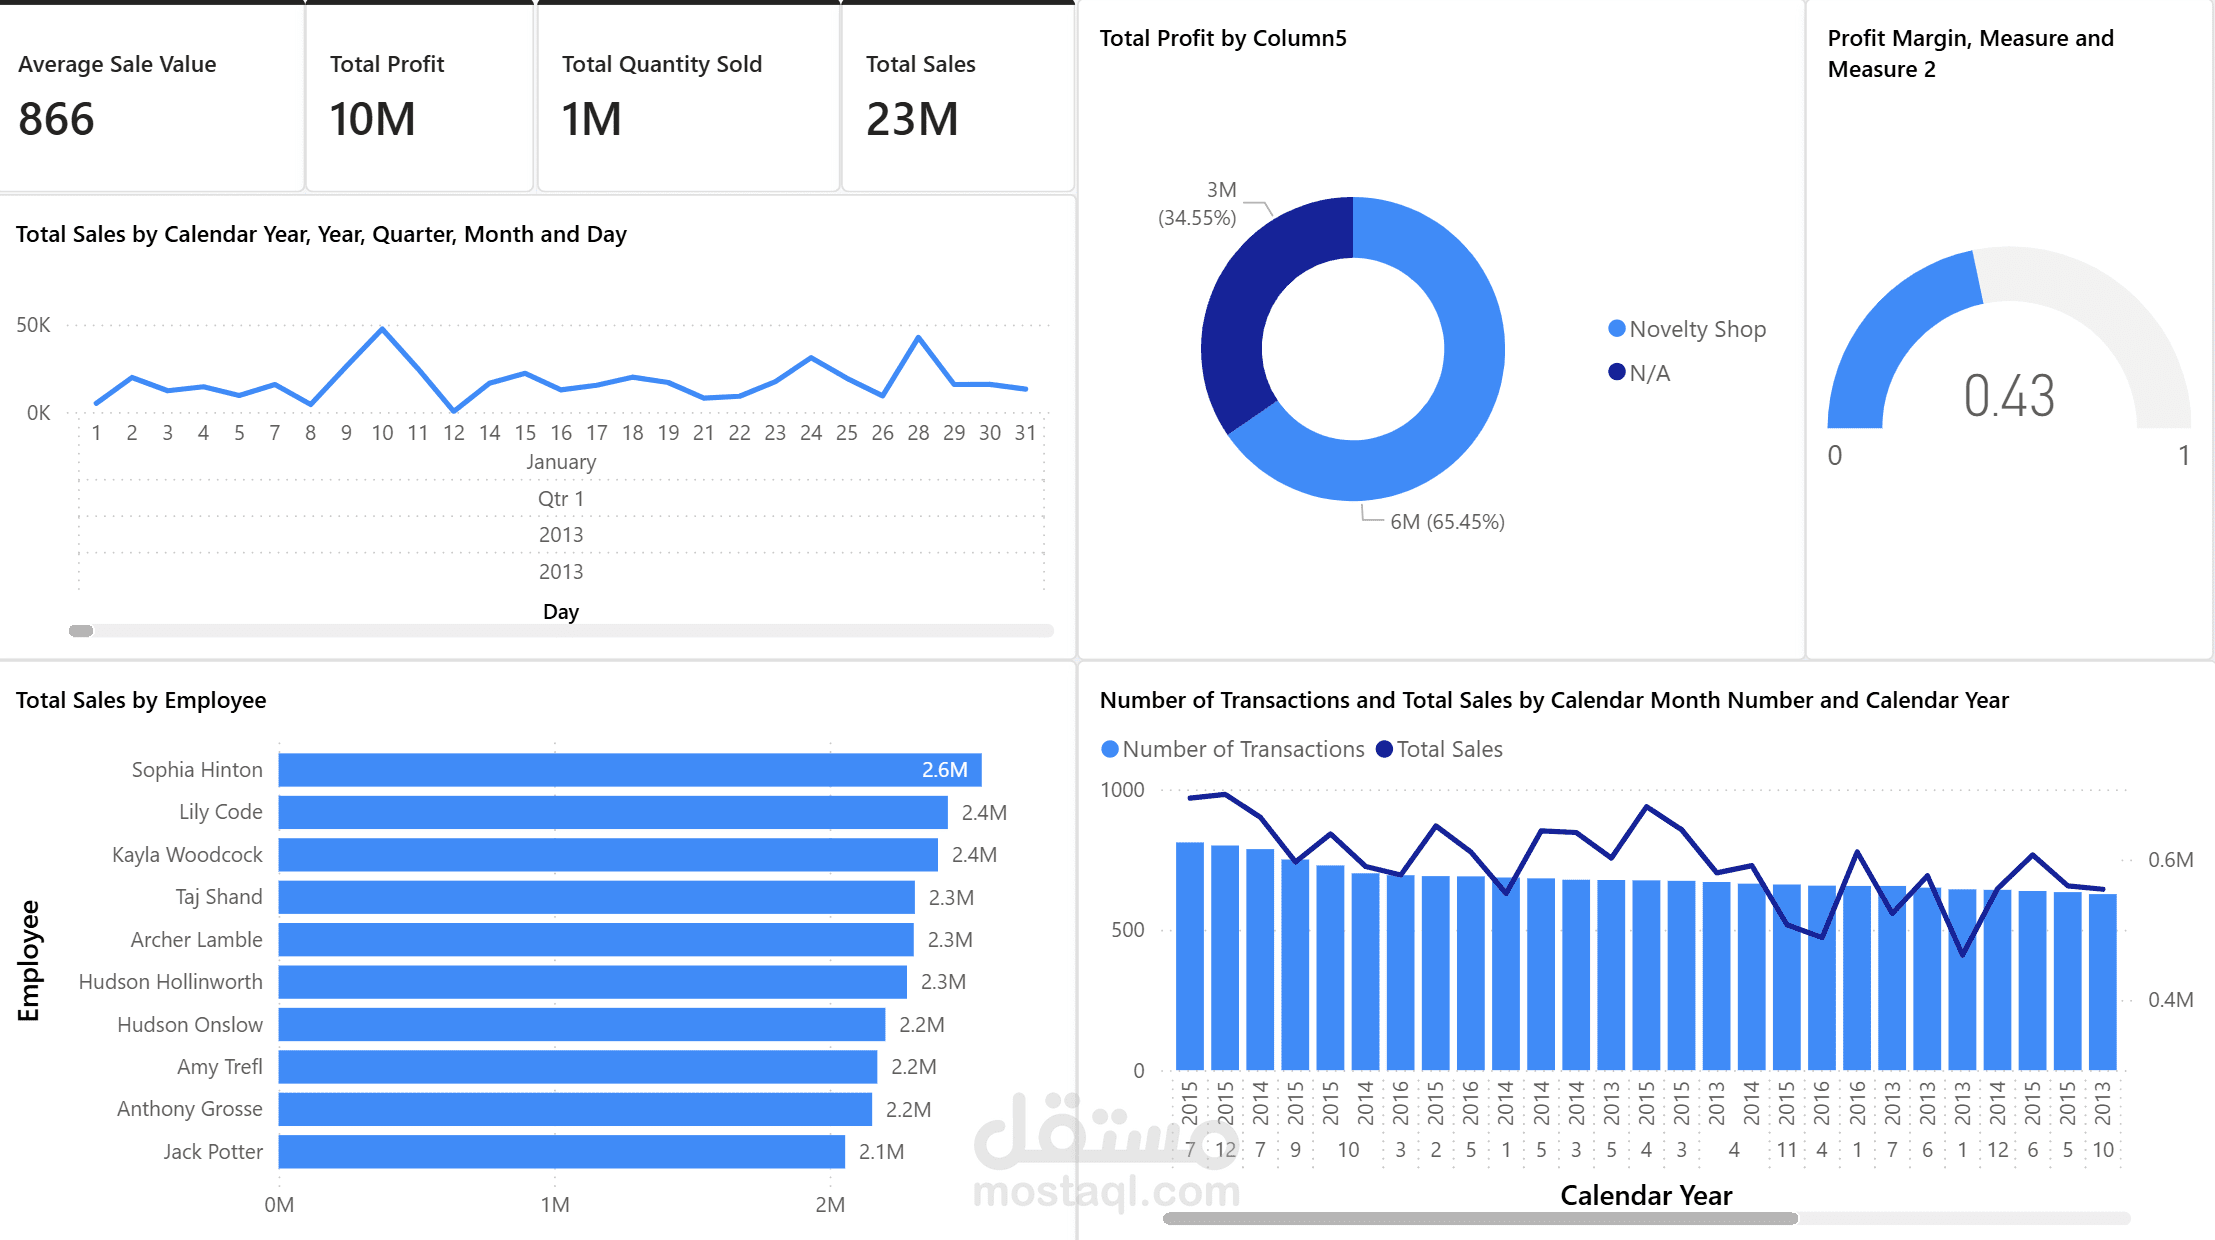Click the 0.43 profit margin gauge
The height and width of the screenshot is (1240, 2215).
tap(2008, 394)
